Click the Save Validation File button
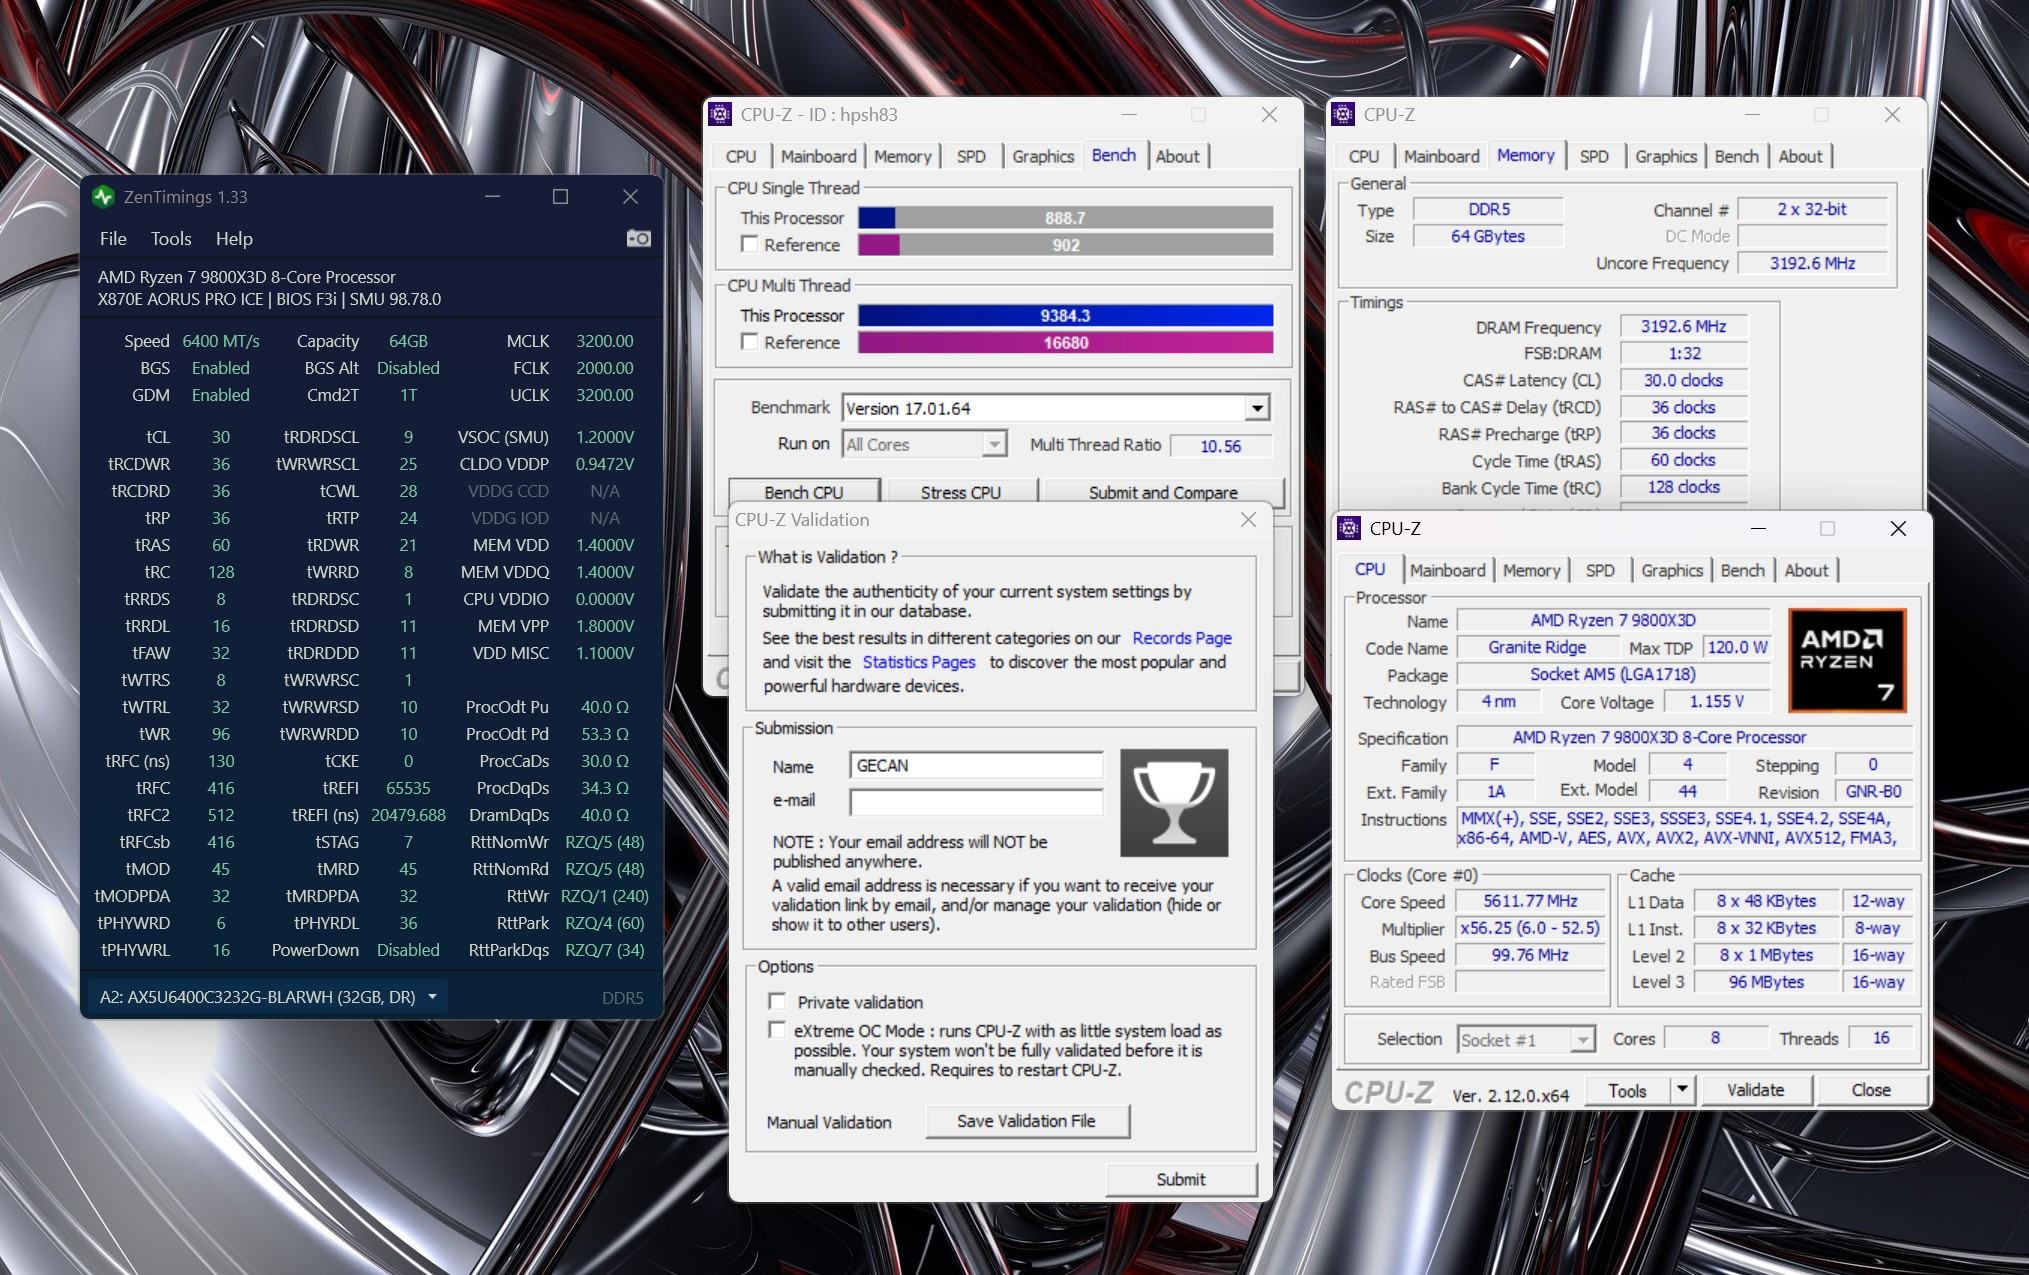Viewport: 2029px width, 1275px height. click(x=1027, y=1121)
